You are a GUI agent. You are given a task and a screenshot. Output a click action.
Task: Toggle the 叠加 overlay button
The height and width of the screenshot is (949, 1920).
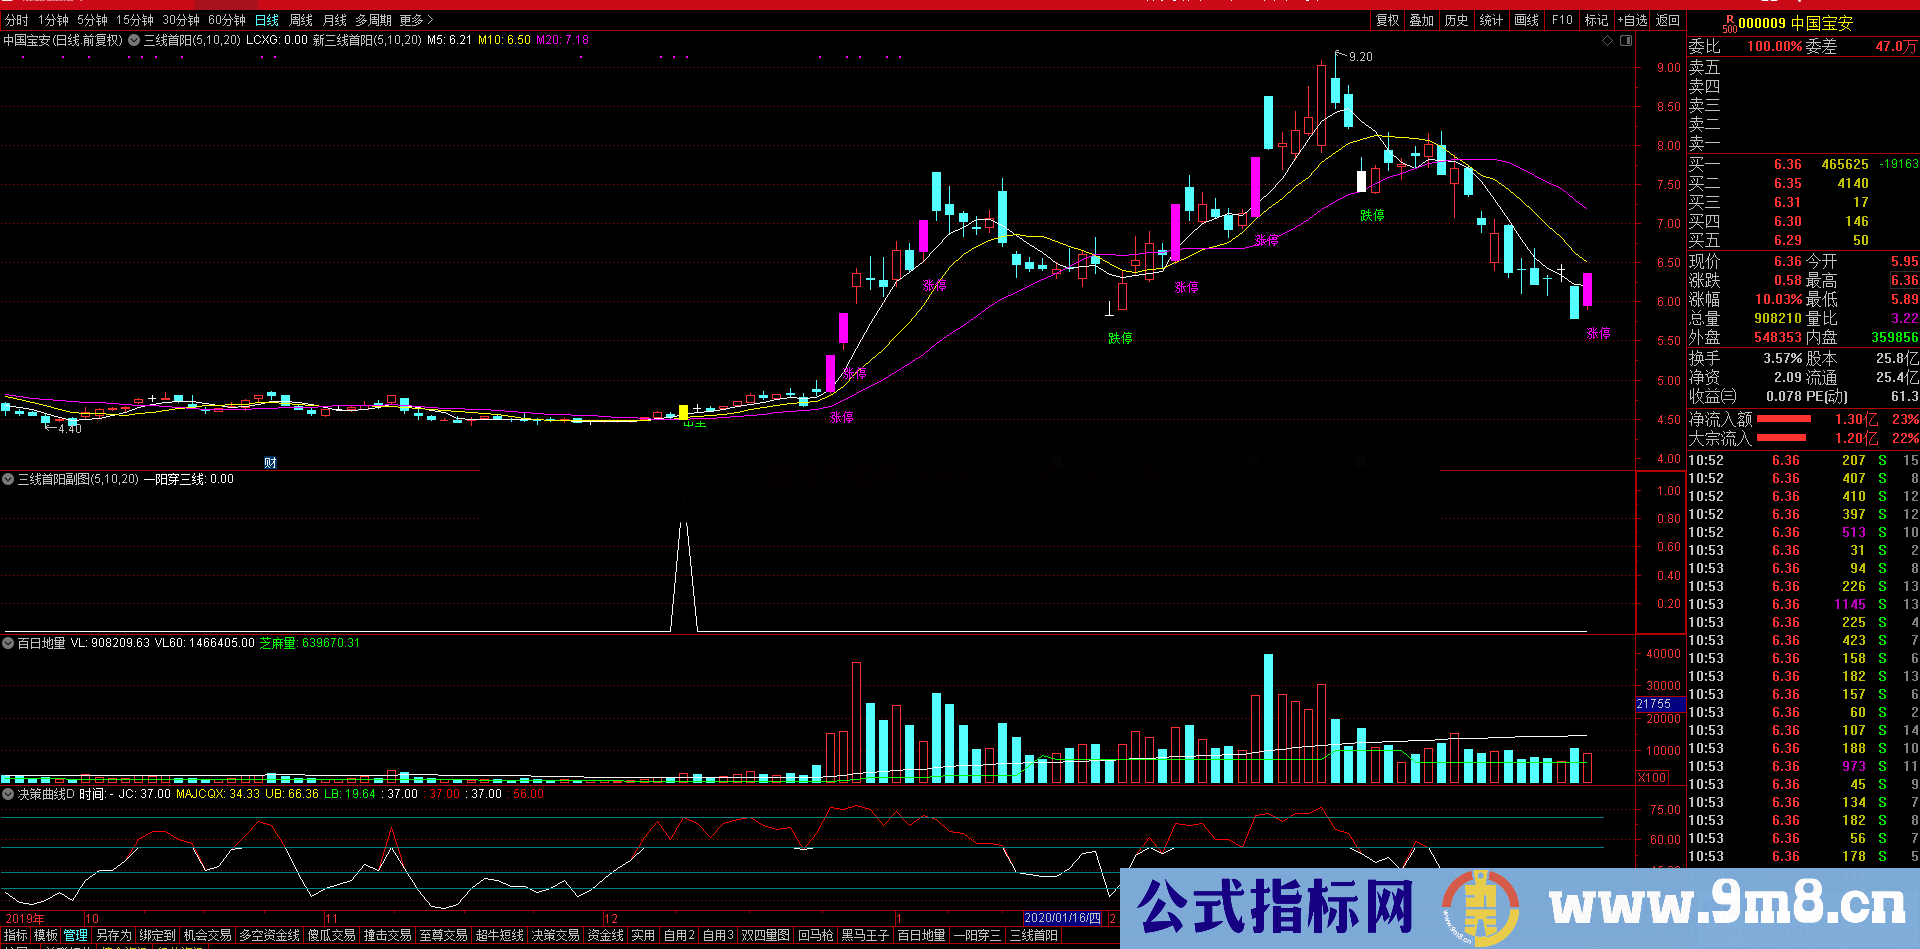coord(1422,20)
